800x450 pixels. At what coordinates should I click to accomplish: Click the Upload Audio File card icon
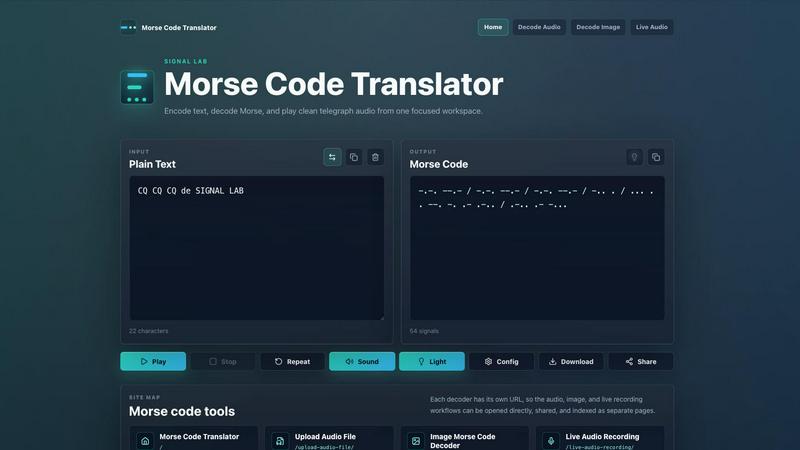tap(280, 441)
